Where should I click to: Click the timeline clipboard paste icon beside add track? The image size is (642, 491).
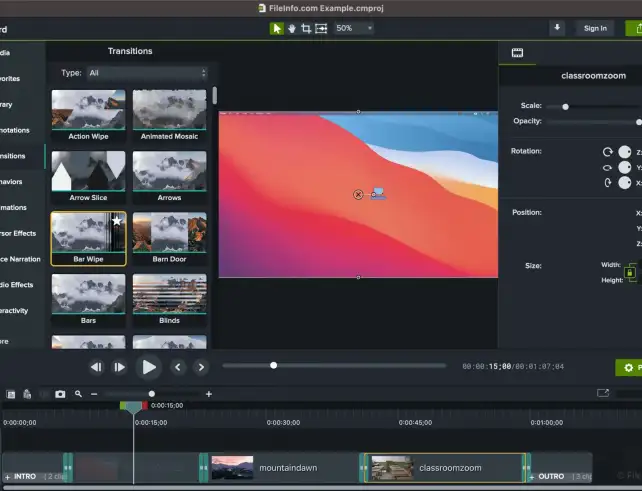(x=27, y=394)
